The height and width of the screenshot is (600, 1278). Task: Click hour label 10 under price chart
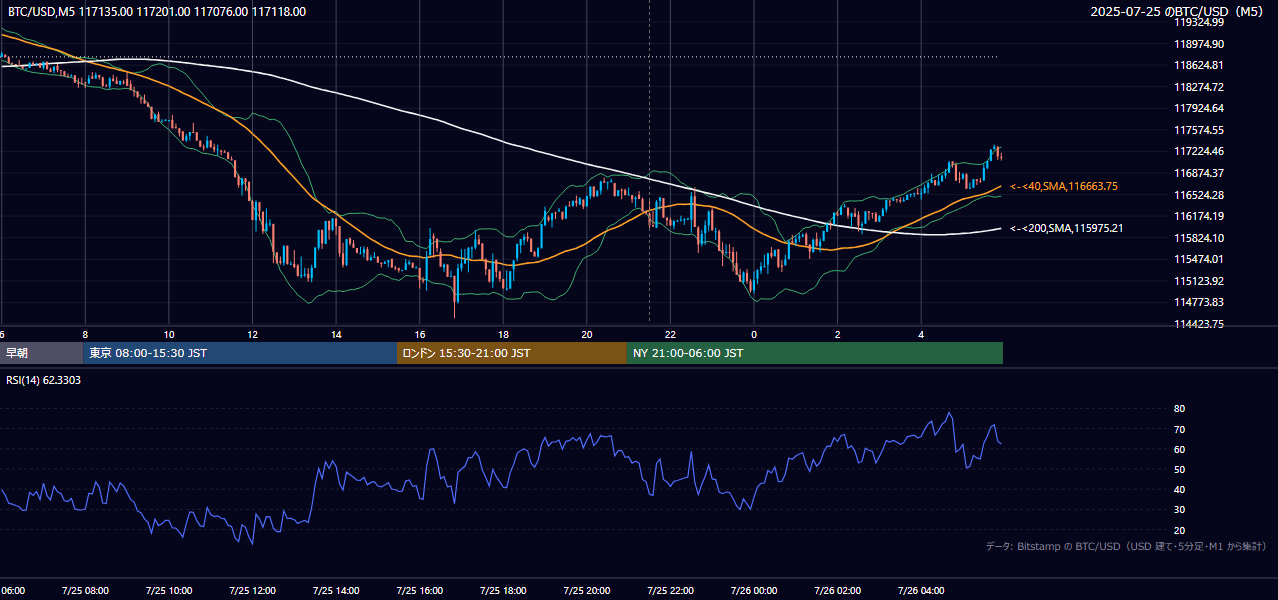click(x=169, y=334)
